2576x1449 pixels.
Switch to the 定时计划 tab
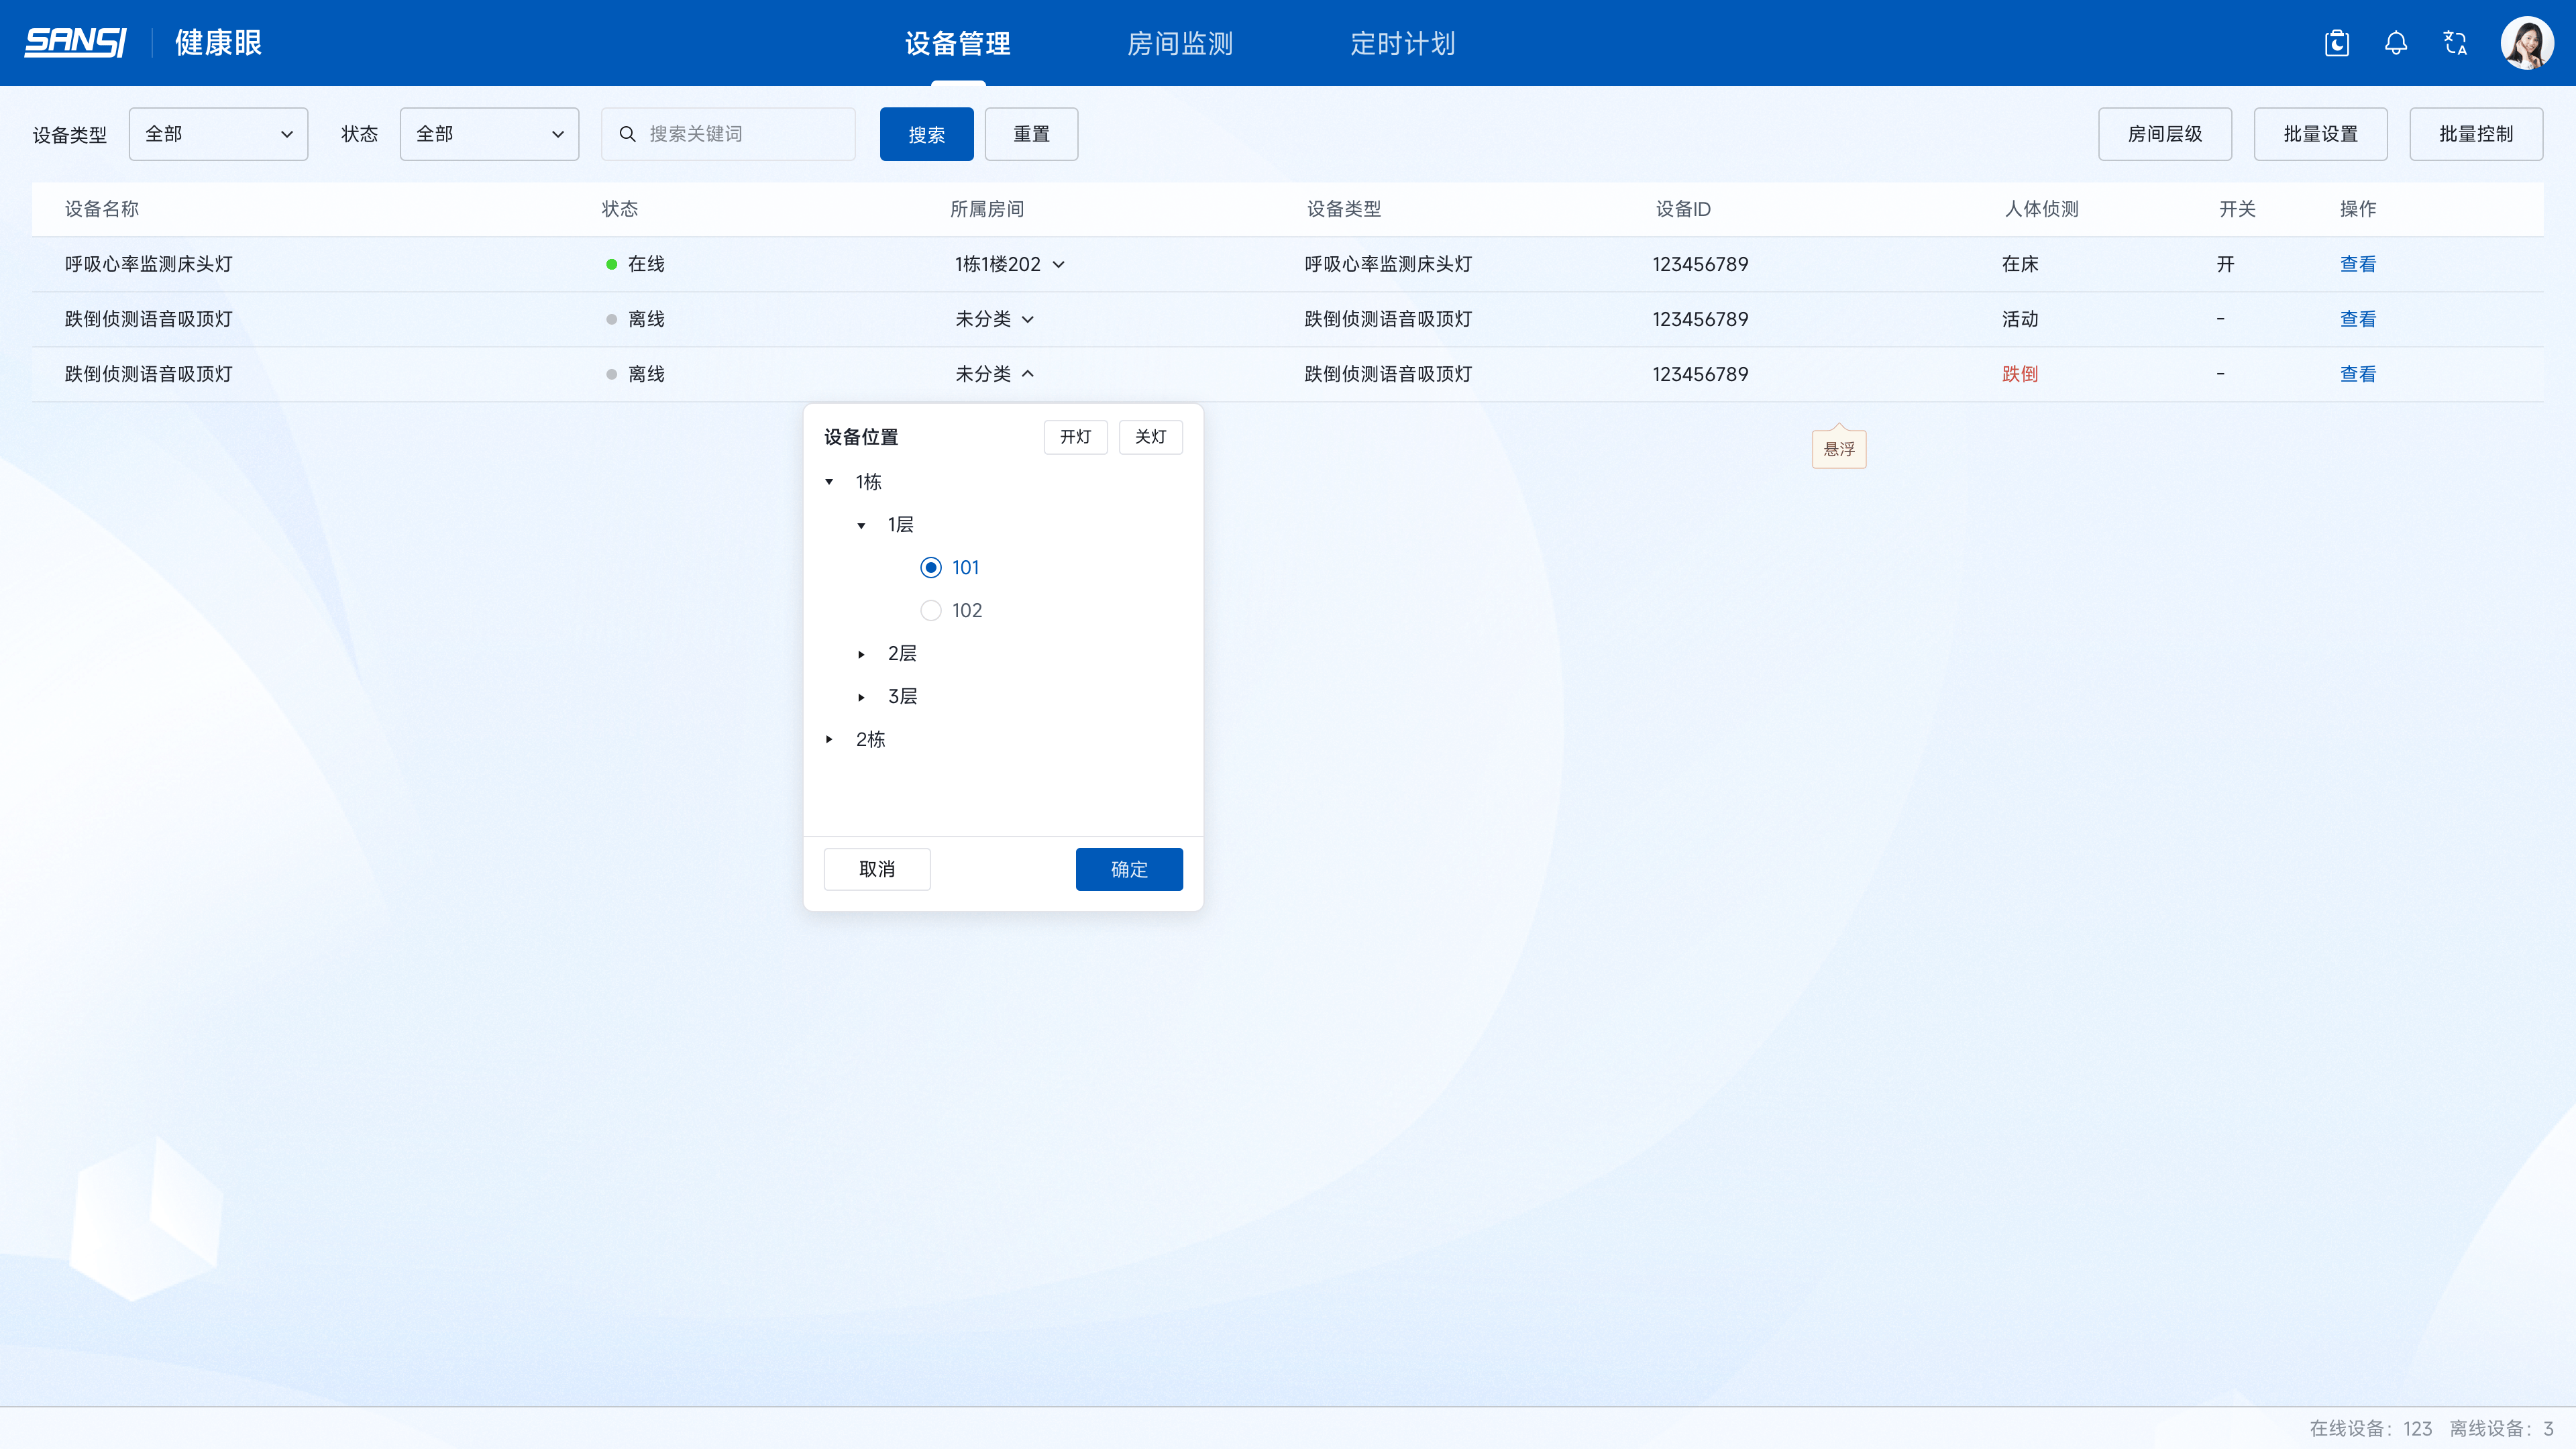coord(1403,43)
